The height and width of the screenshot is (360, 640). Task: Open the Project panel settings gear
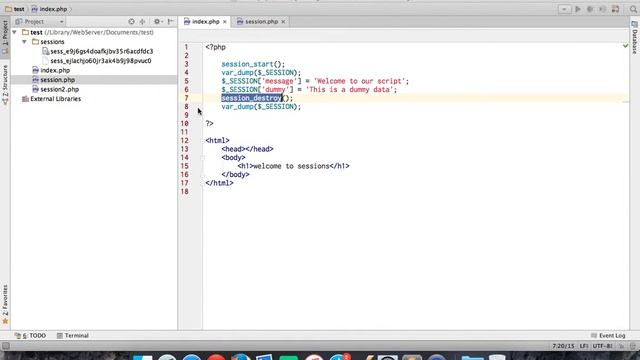[x=157, y=22]
